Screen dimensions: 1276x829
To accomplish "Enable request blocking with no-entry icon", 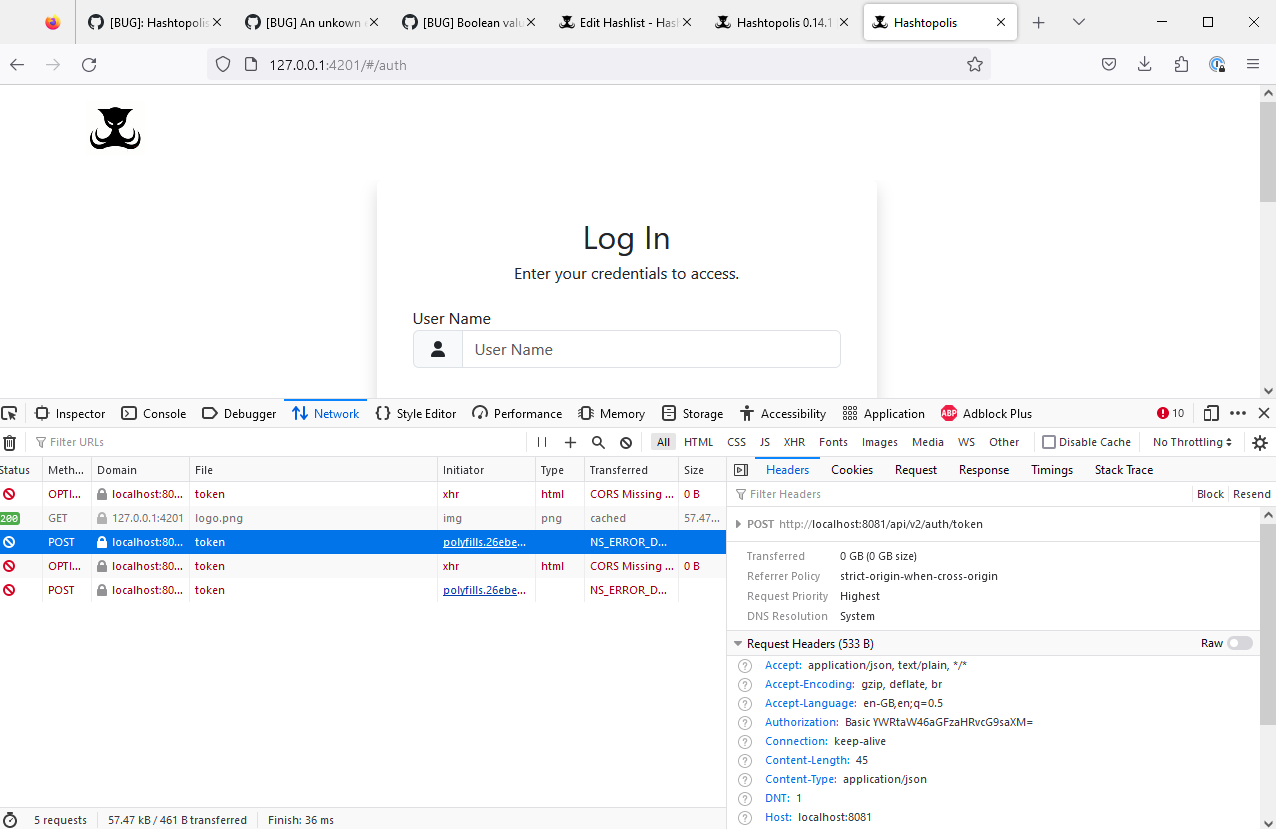I will point(625,442).
